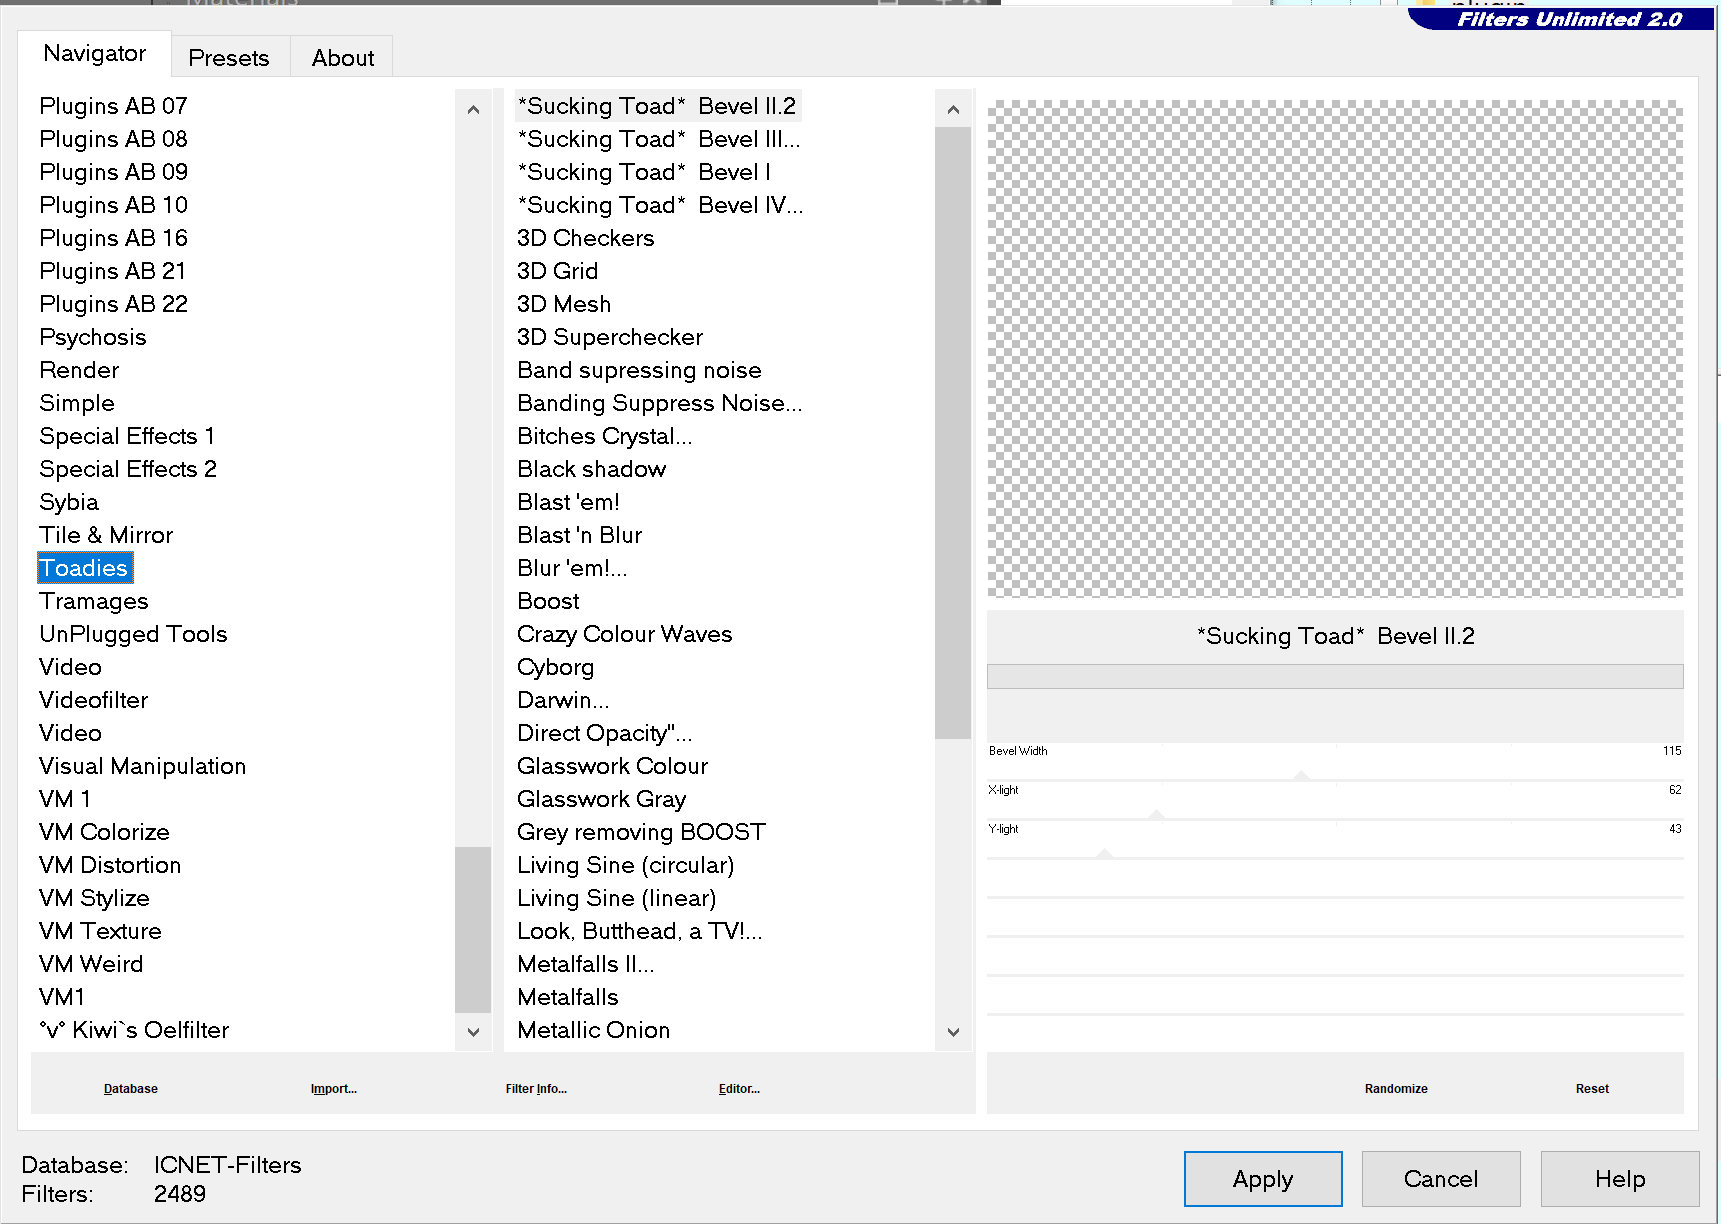Open Help for Filters Unlimited
Image resolution: width=1721 pixels, height=1224 pixels.
(1619, 1179)
